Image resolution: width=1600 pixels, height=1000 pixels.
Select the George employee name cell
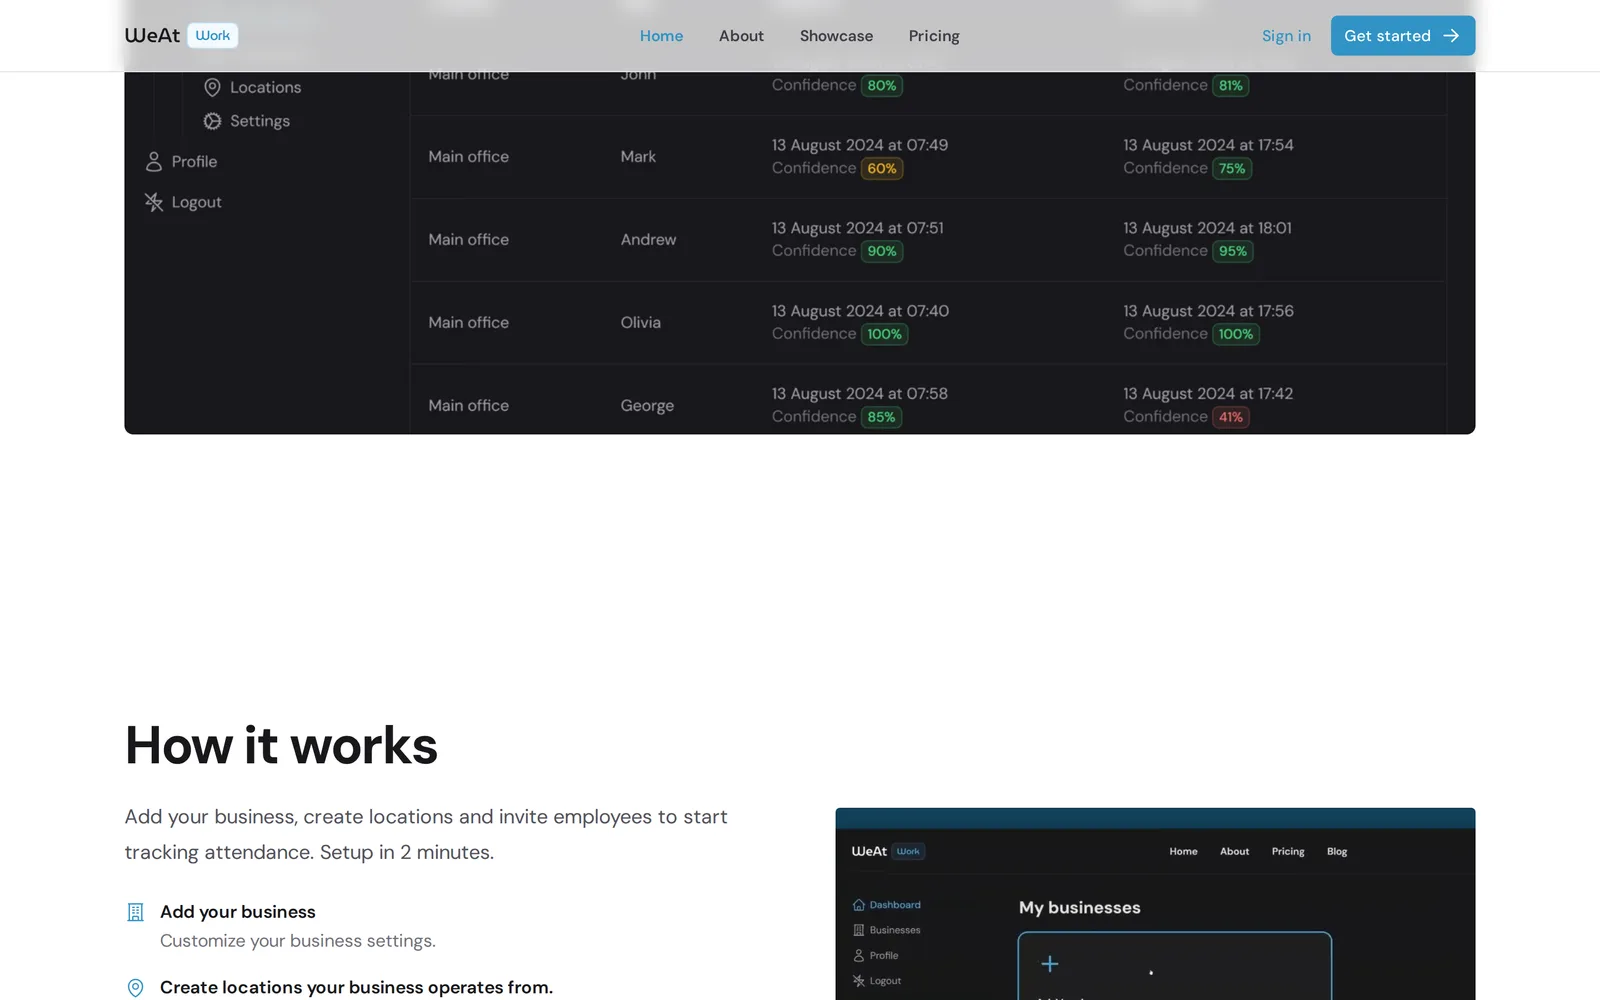click(647, 406)
